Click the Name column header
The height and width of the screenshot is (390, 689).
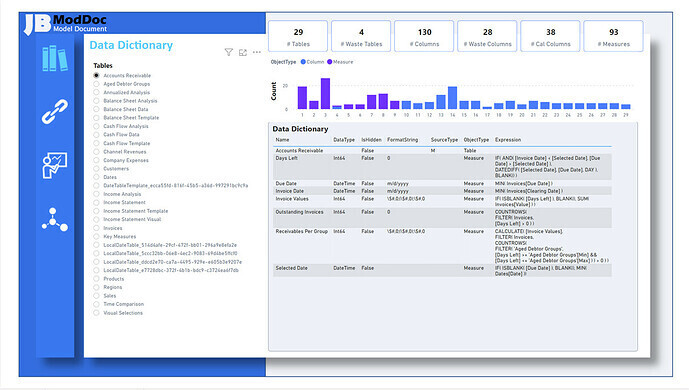[x=283, y=140]
